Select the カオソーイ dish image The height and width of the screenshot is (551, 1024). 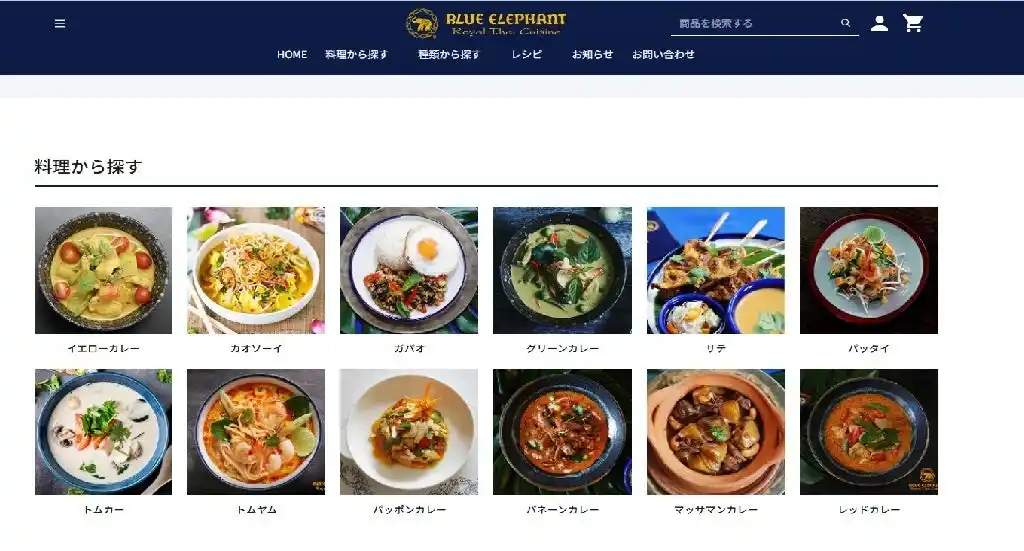point(256,270)
